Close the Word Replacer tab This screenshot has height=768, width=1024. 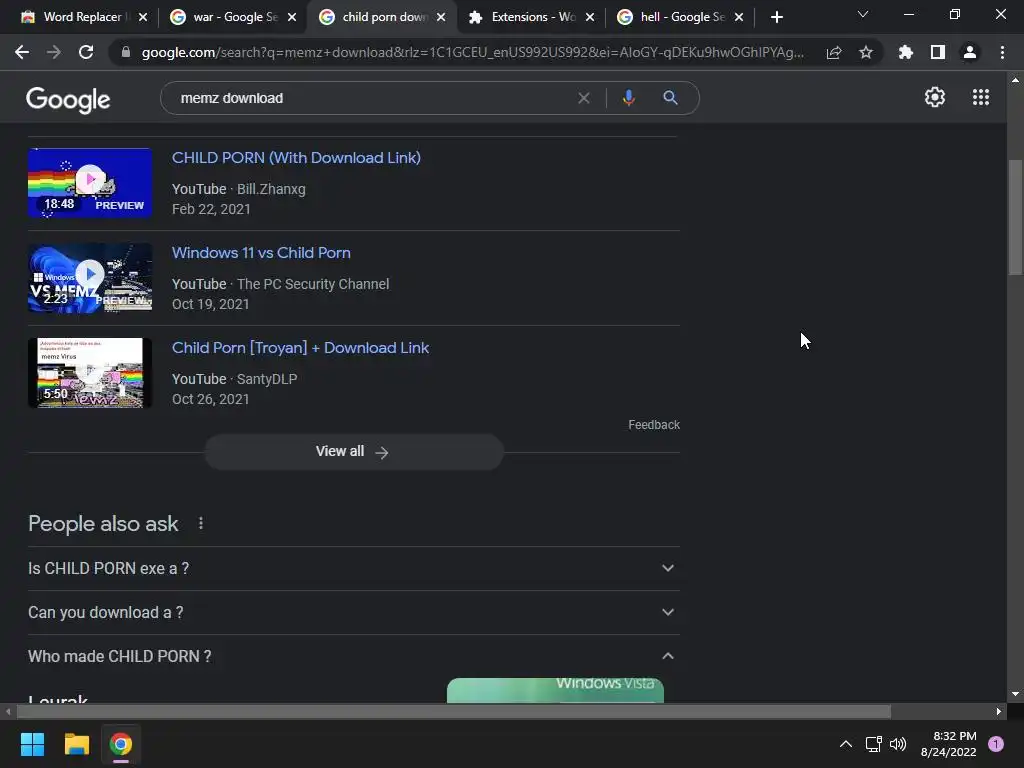143,17
